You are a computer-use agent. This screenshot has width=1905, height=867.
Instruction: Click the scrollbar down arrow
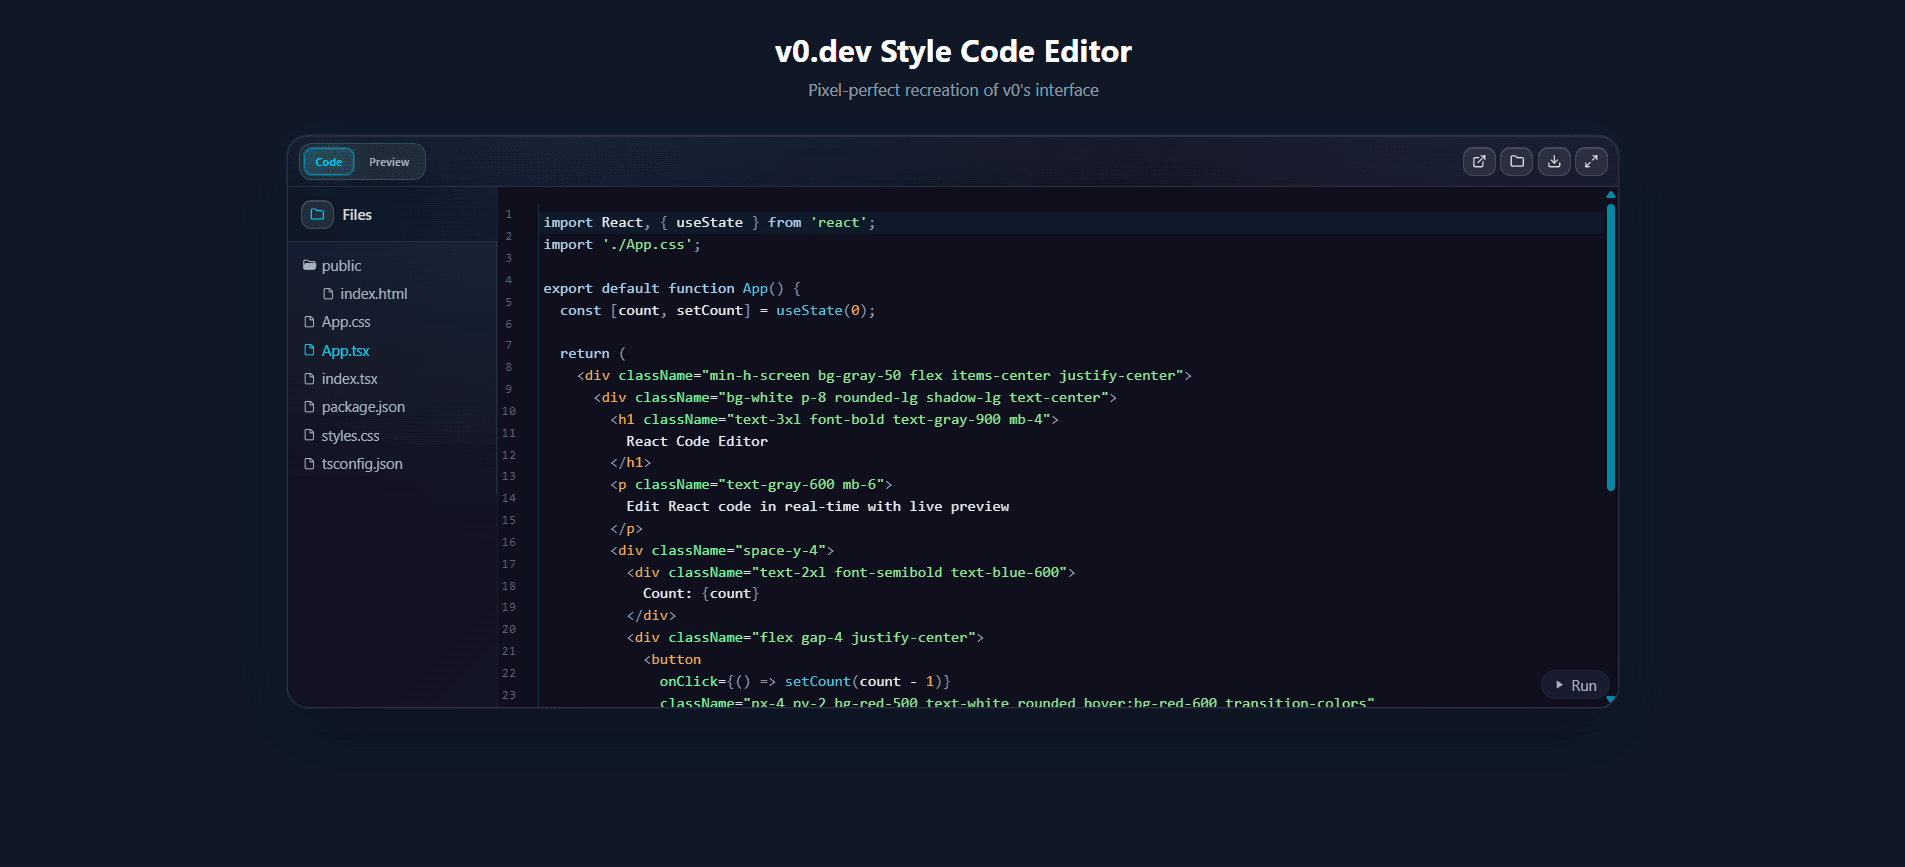(x=1611, y=700)
